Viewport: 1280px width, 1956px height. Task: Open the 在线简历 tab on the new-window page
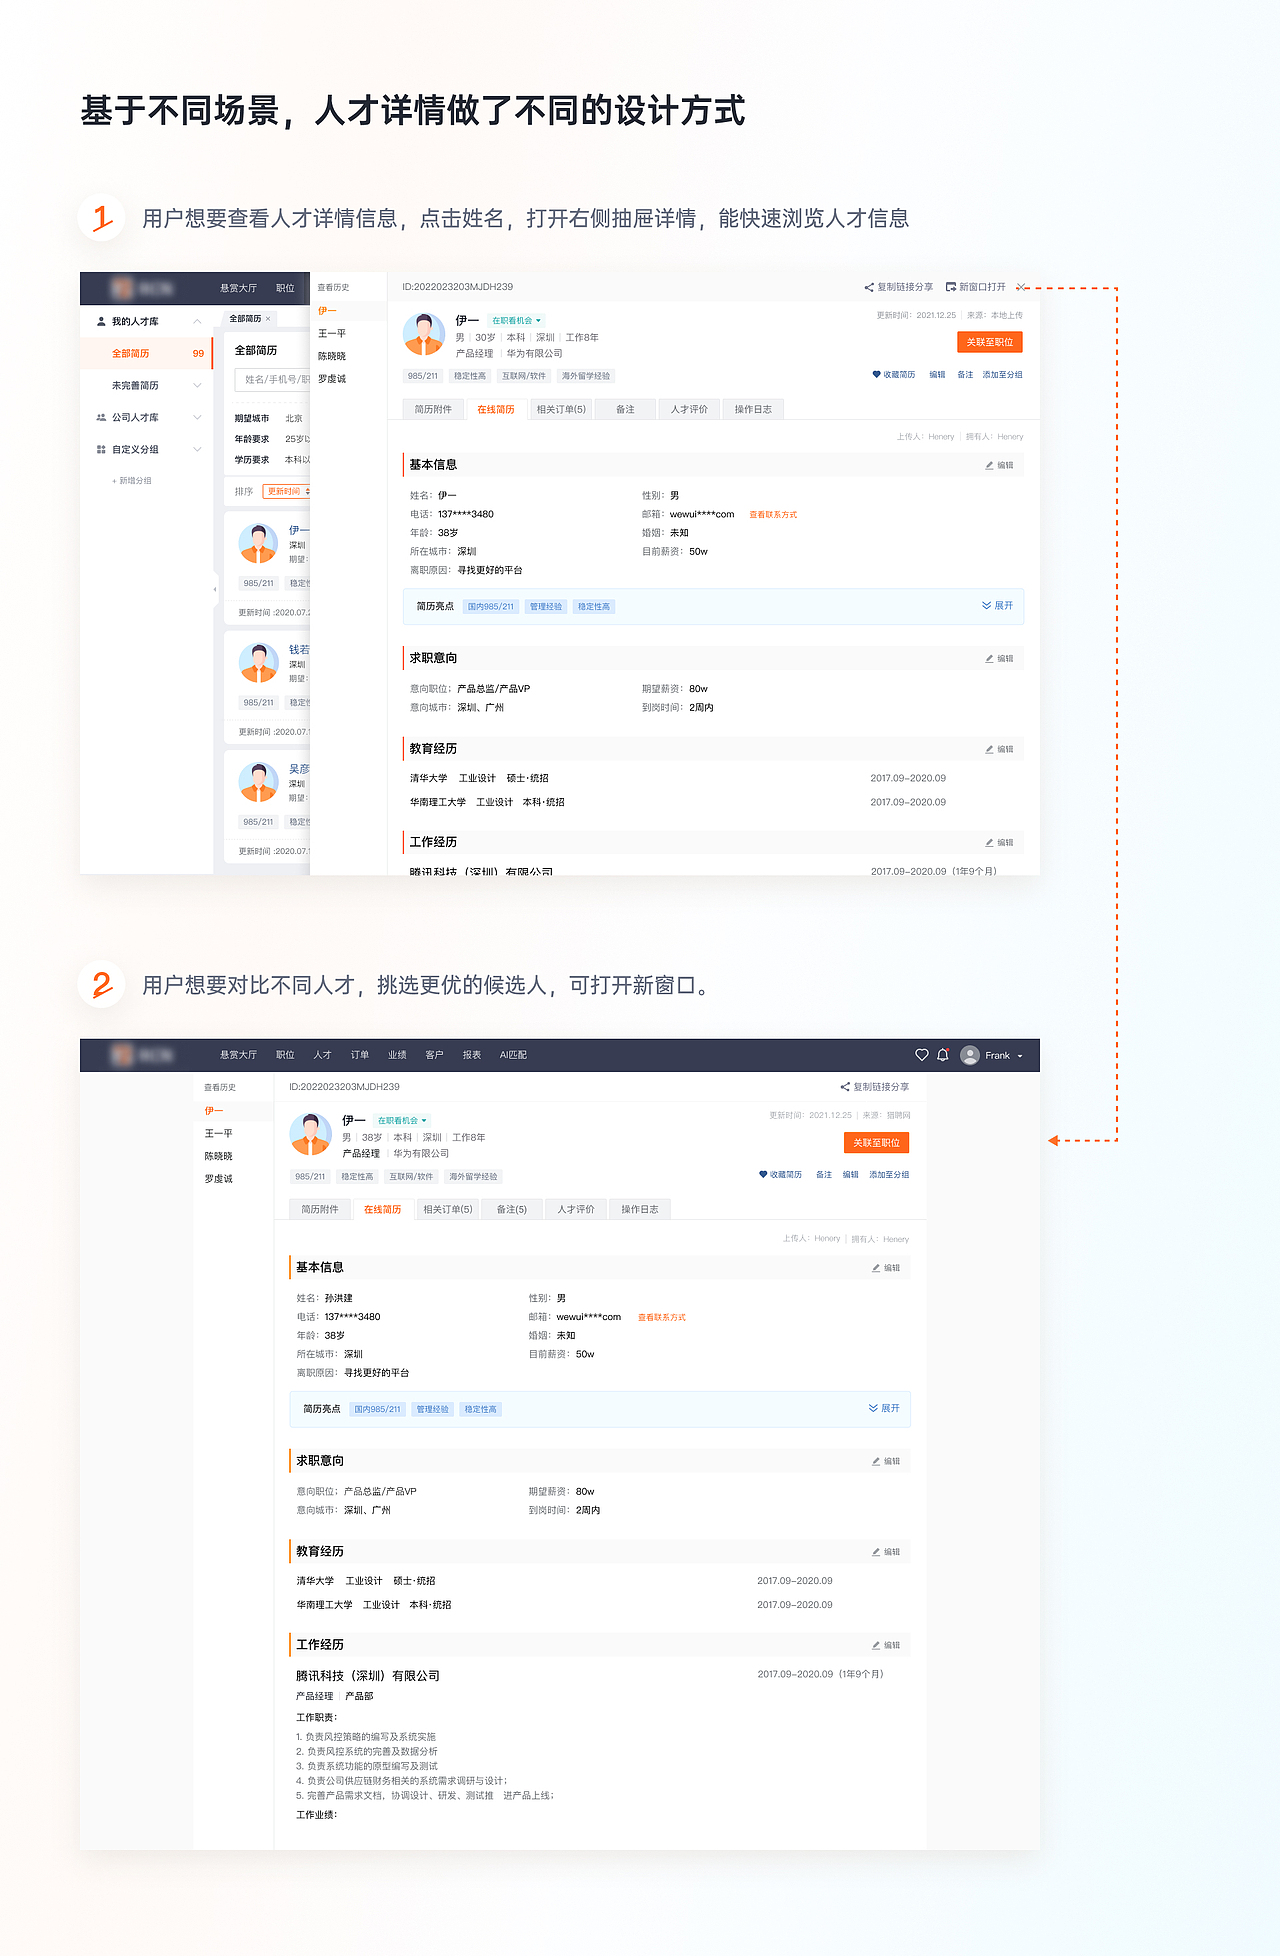[382, 1209]
